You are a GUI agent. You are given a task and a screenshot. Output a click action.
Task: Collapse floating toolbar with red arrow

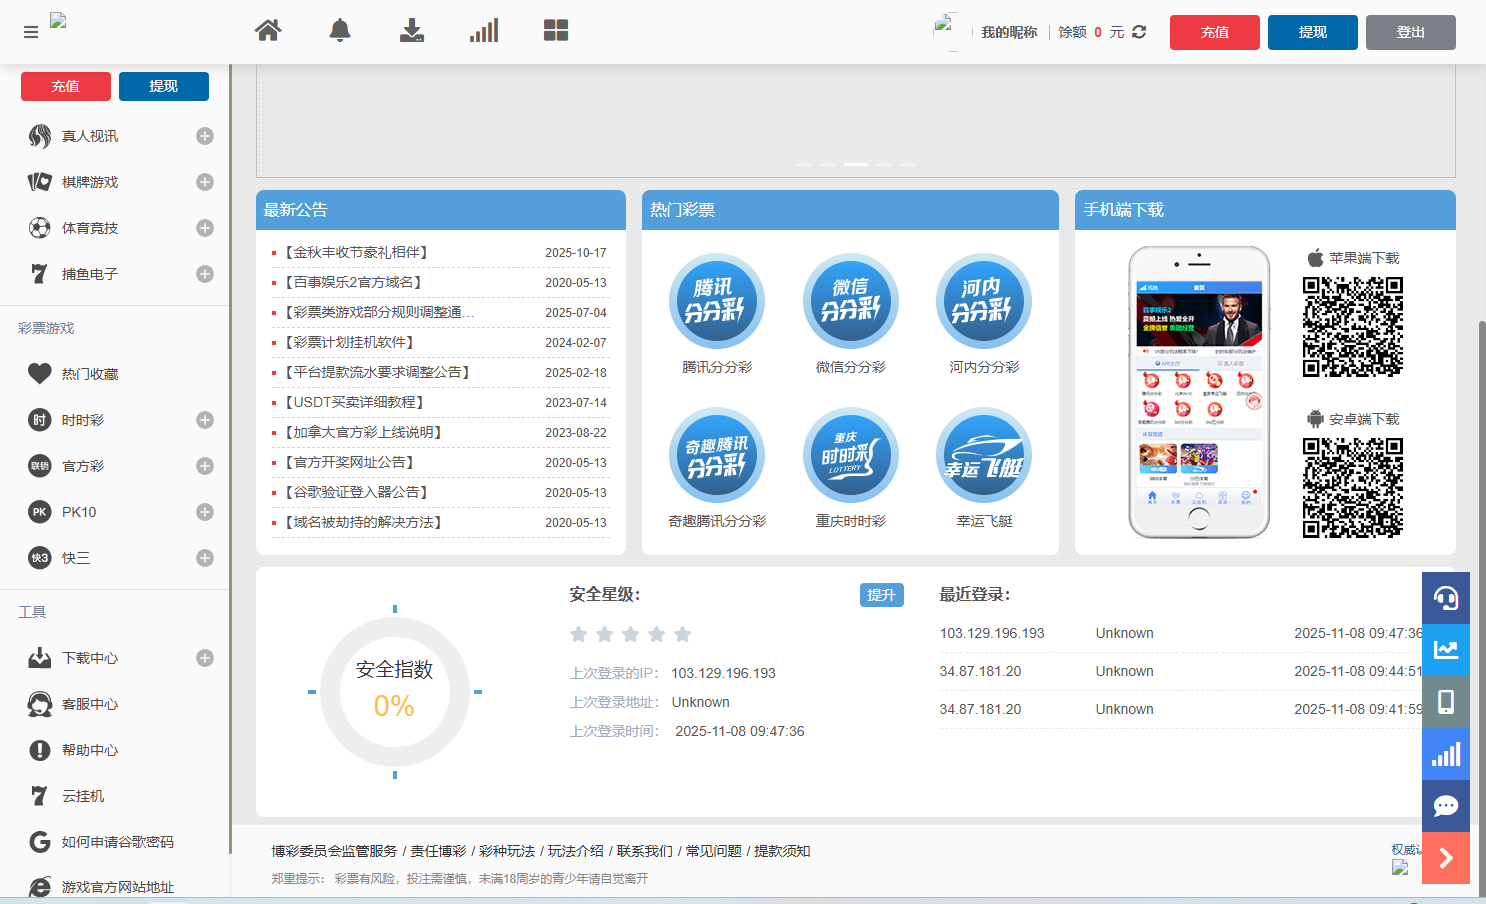pos(1446,858)
